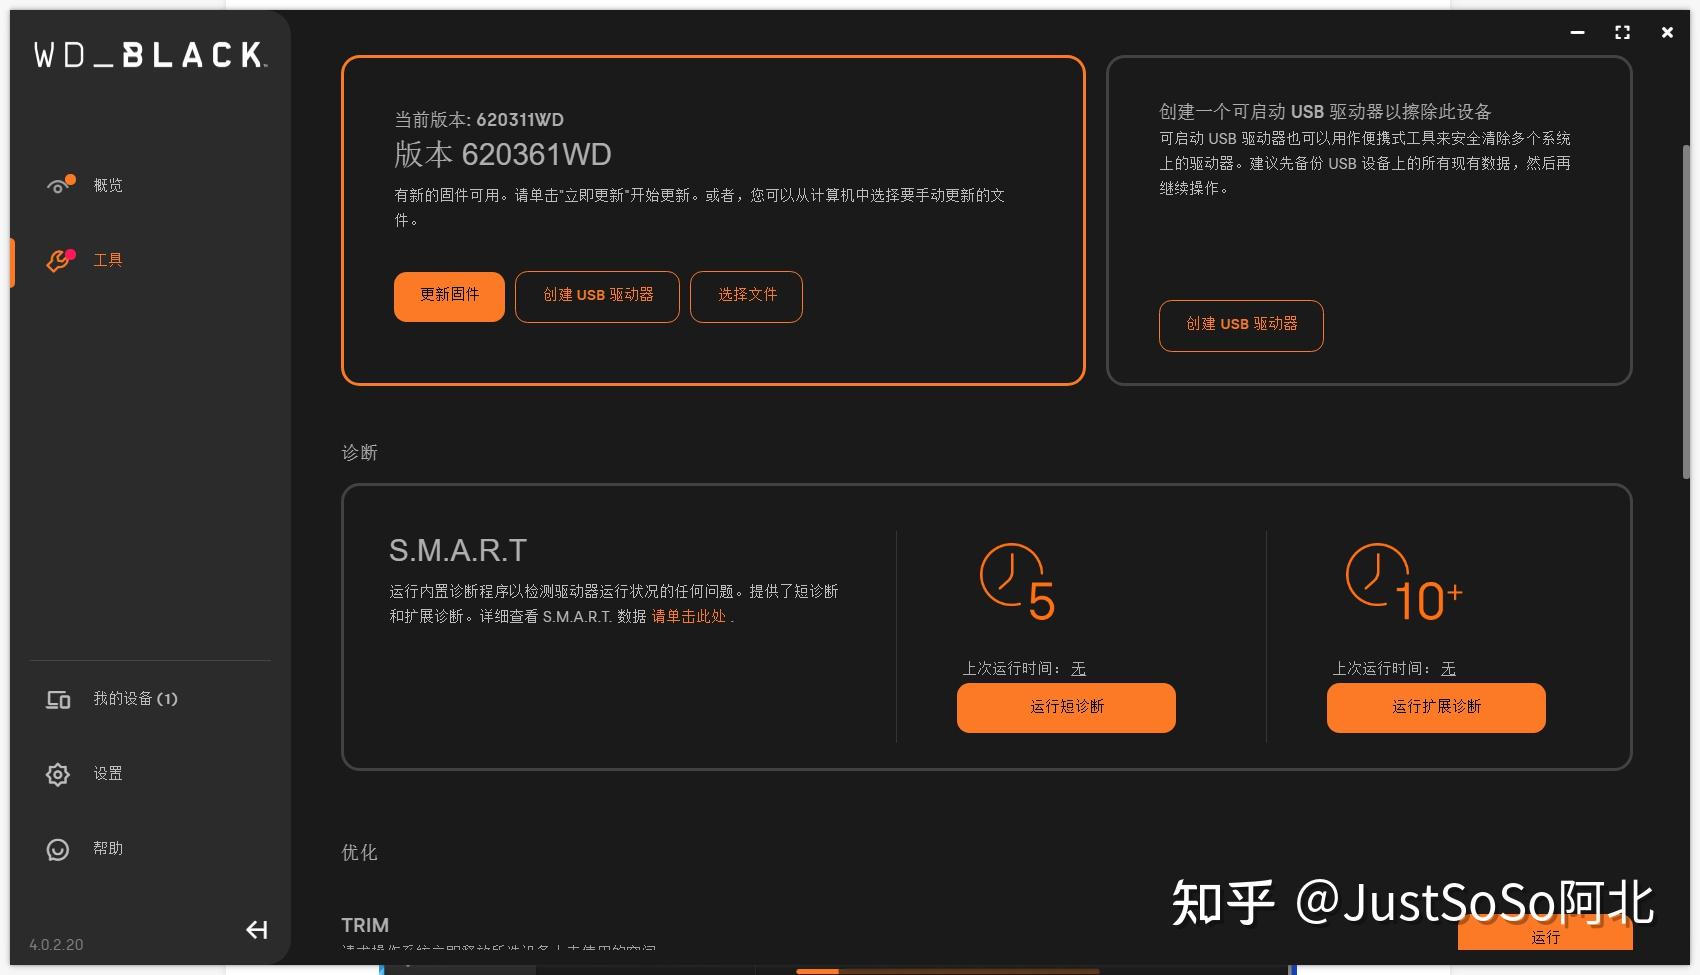
Task: Click extended diagnostic 上次运行时间: 无 text
Action: (x=1394, y=668)
